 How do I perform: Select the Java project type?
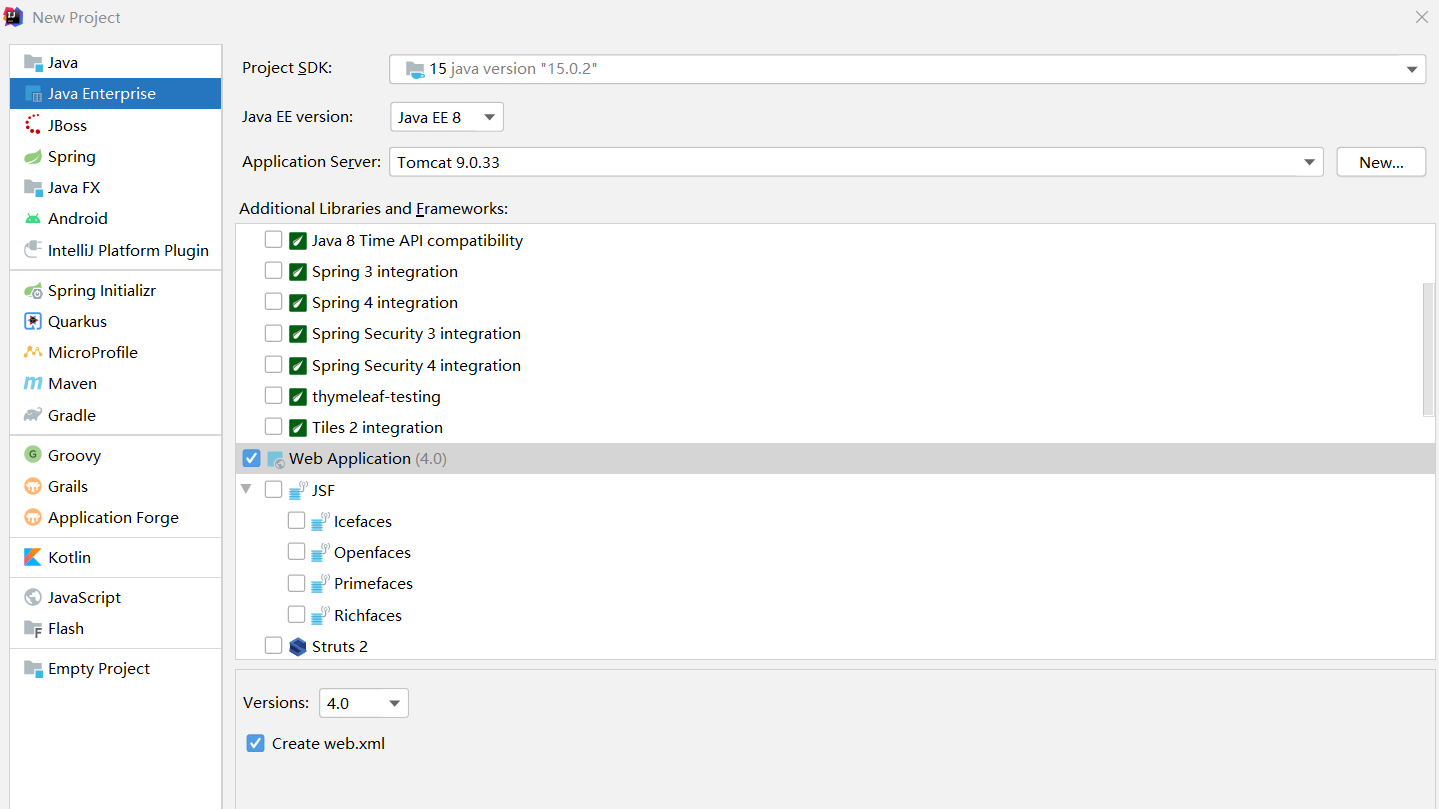[x=115, y=62]
